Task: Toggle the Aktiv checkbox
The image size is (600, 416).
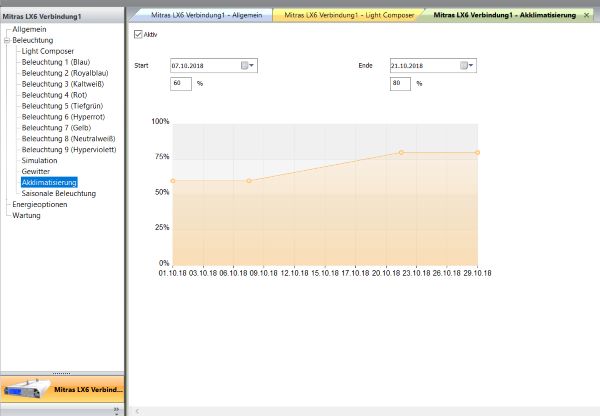Action: tap(138, 34)
